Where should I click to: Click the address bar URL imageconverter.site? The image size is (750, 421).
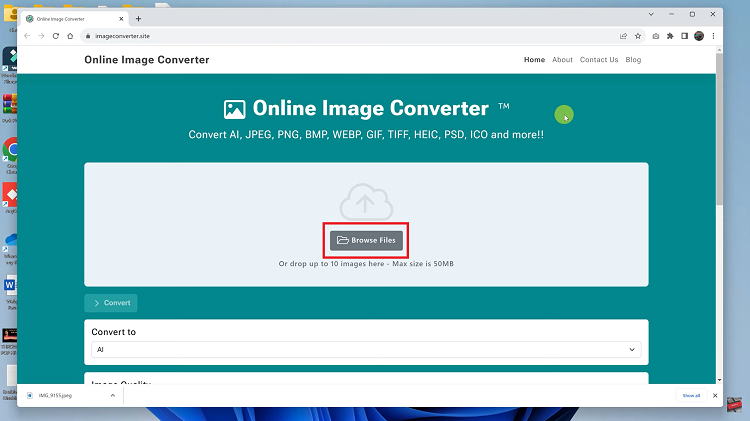point(122,36)
